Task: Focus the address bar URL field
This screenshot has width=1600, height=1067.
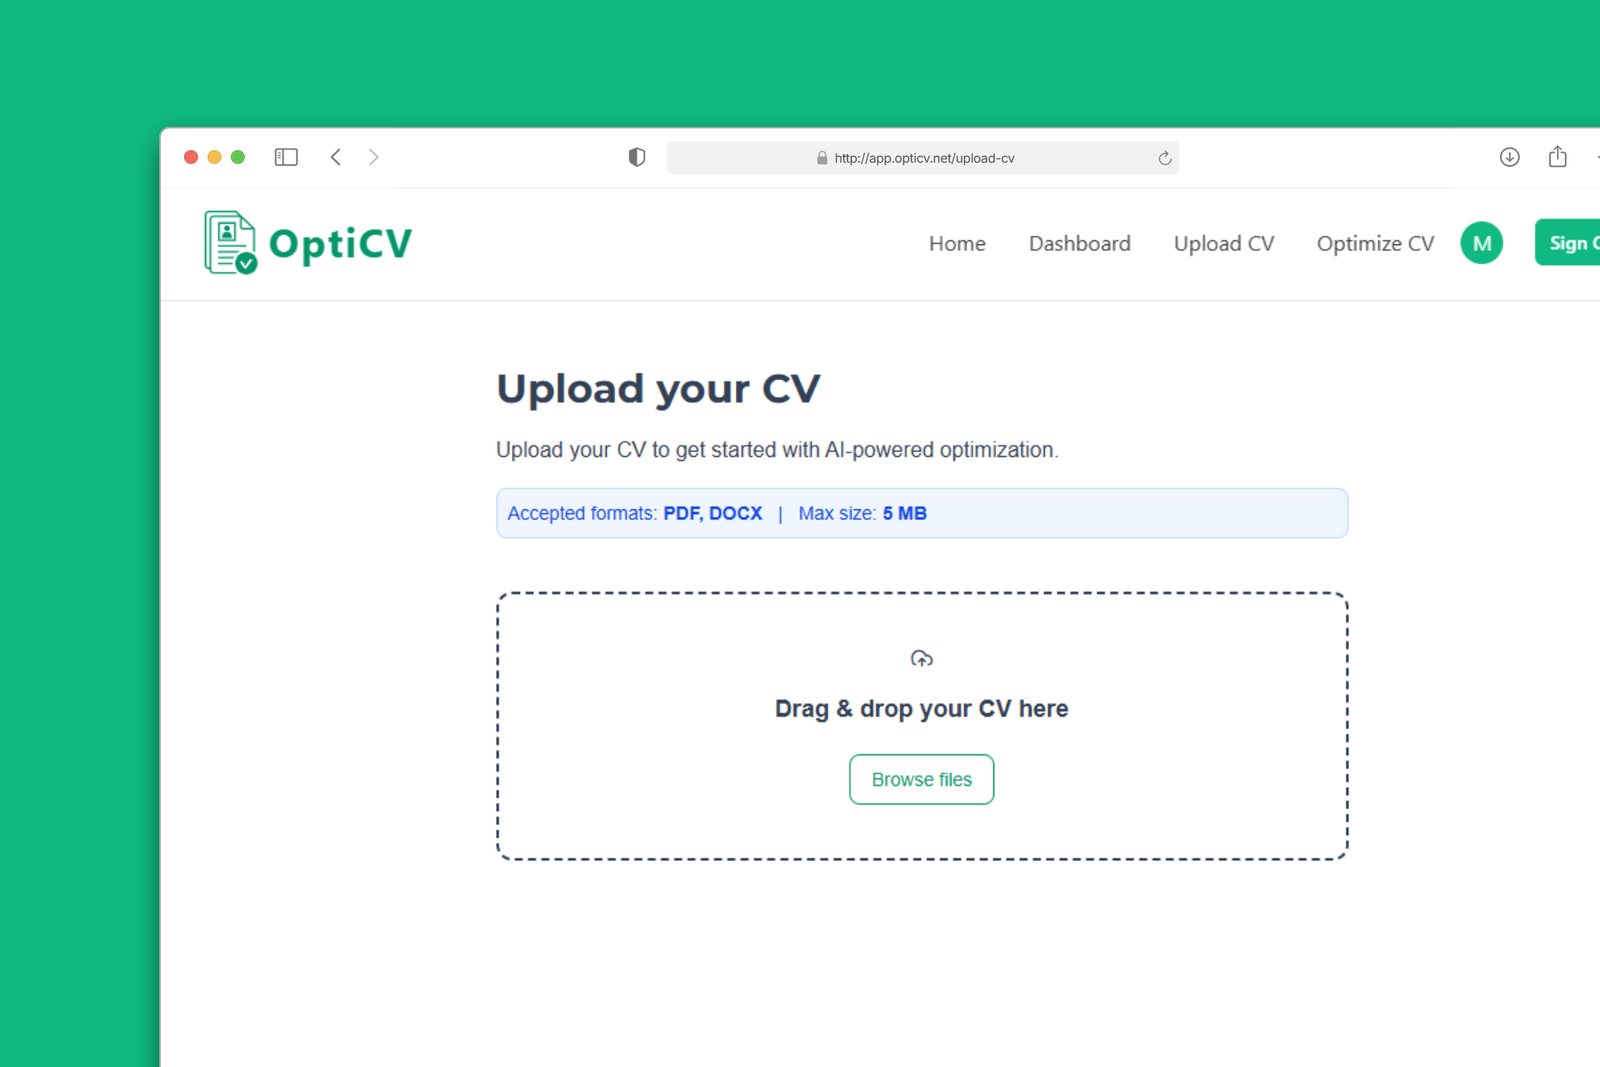Action: tap(923, 158)
